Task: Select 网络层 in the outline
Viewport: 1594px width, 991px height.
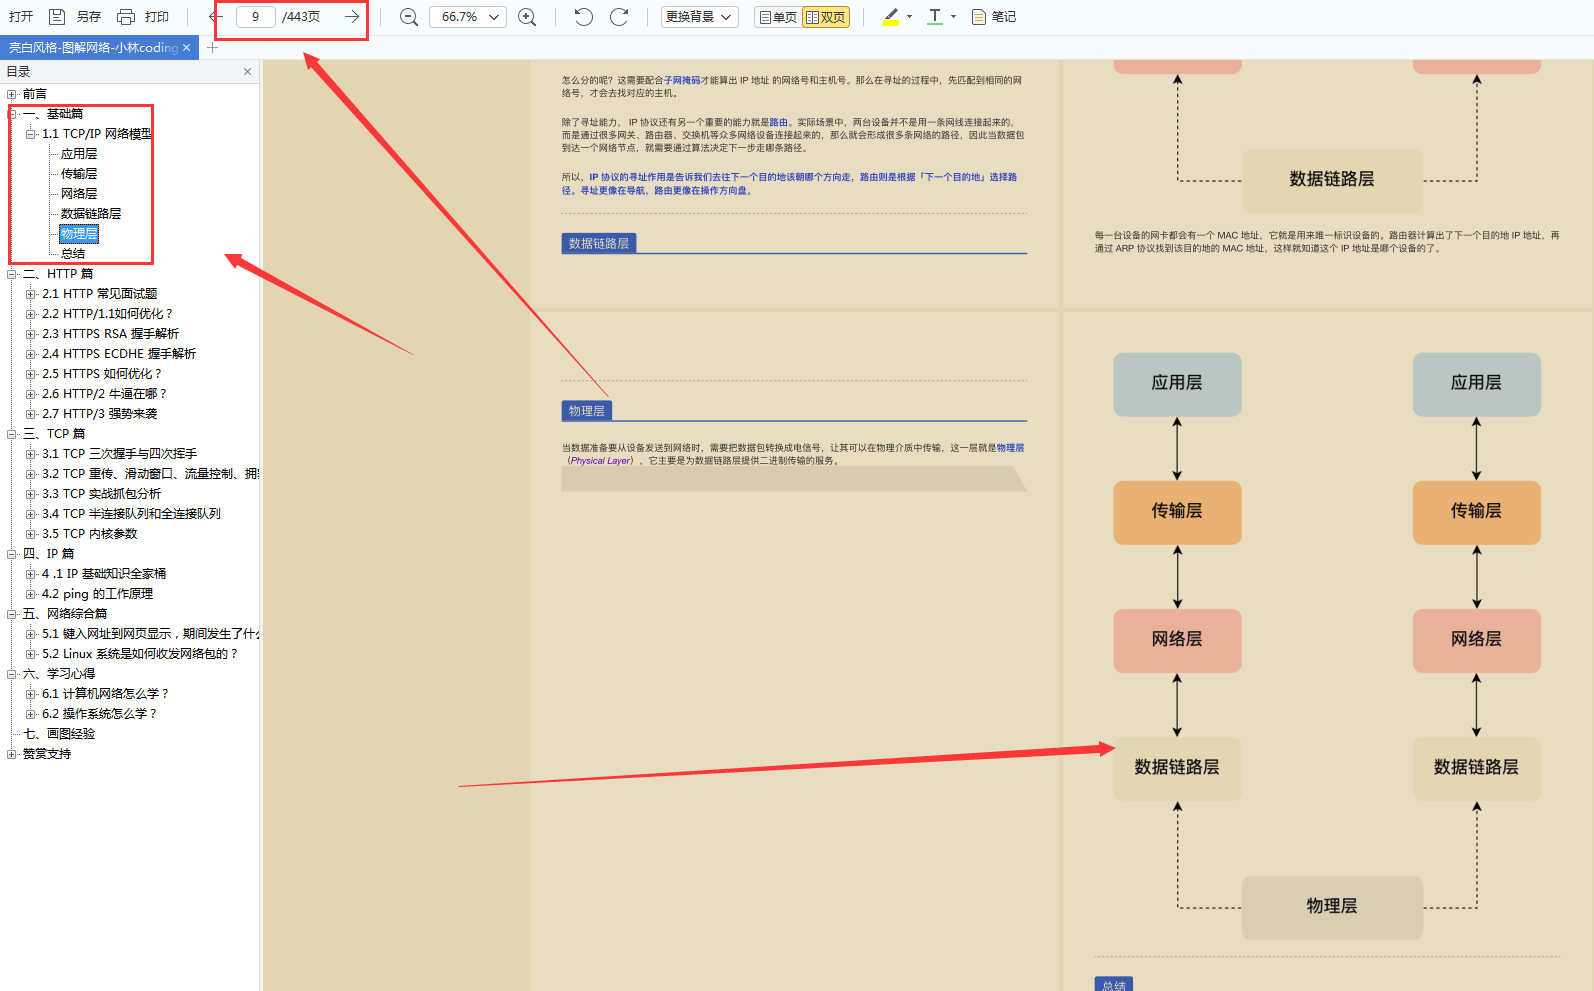Action: tap(79, 194)
